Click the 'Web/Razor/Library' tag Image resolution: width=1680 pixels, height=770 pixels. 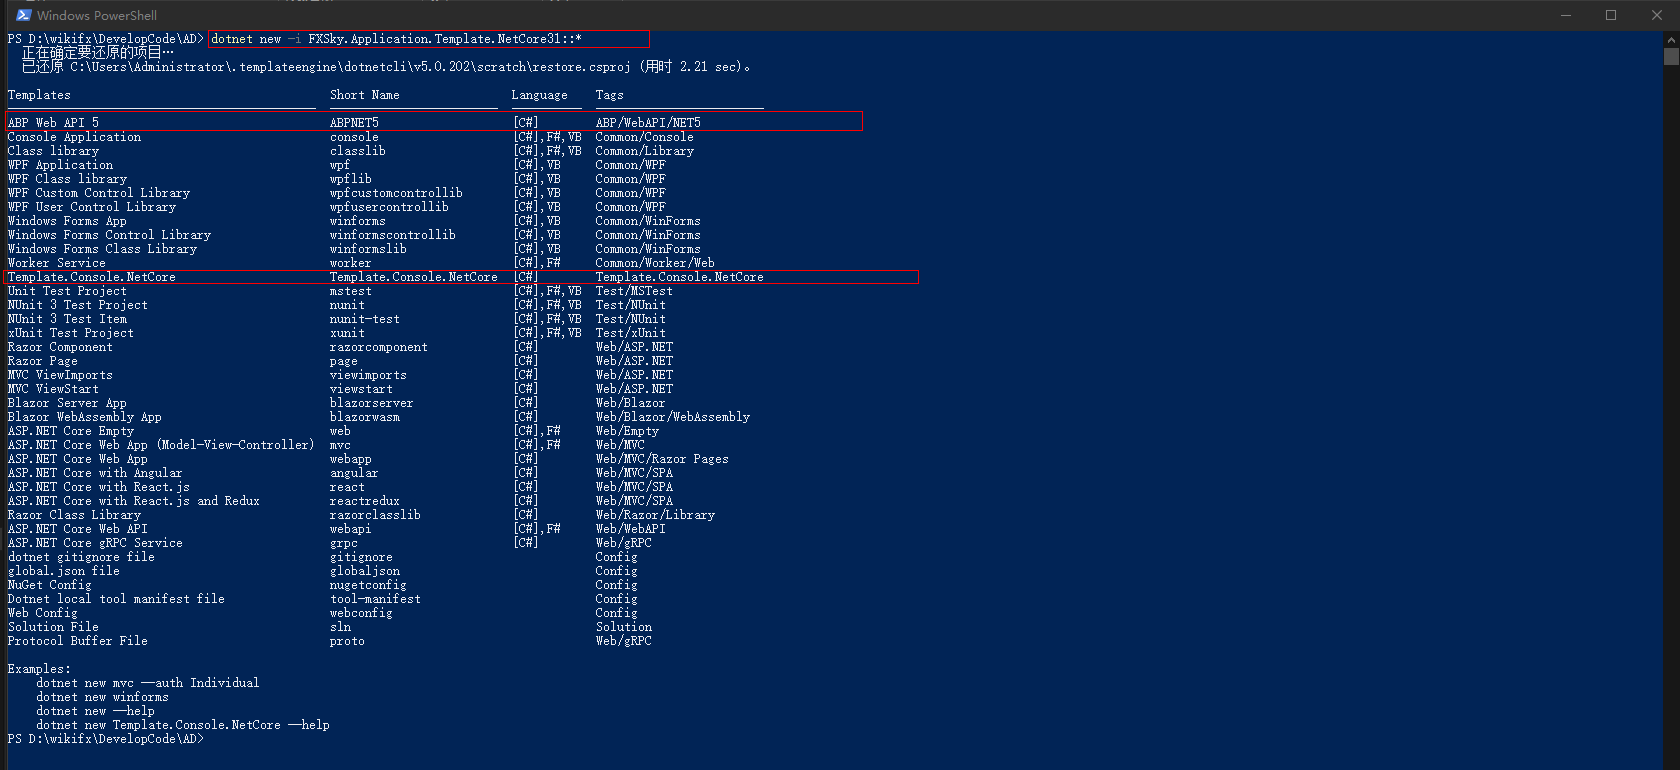click(x=655, y=515)
